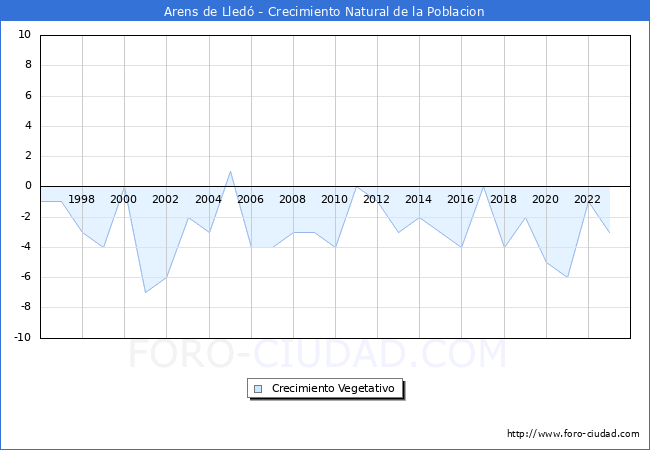This screenshot has width=650, height=450.
Task: Click the chart title 'Arens de Lledó - Crecimiento Natural de la Poblacion'
Action: [324, 11]
